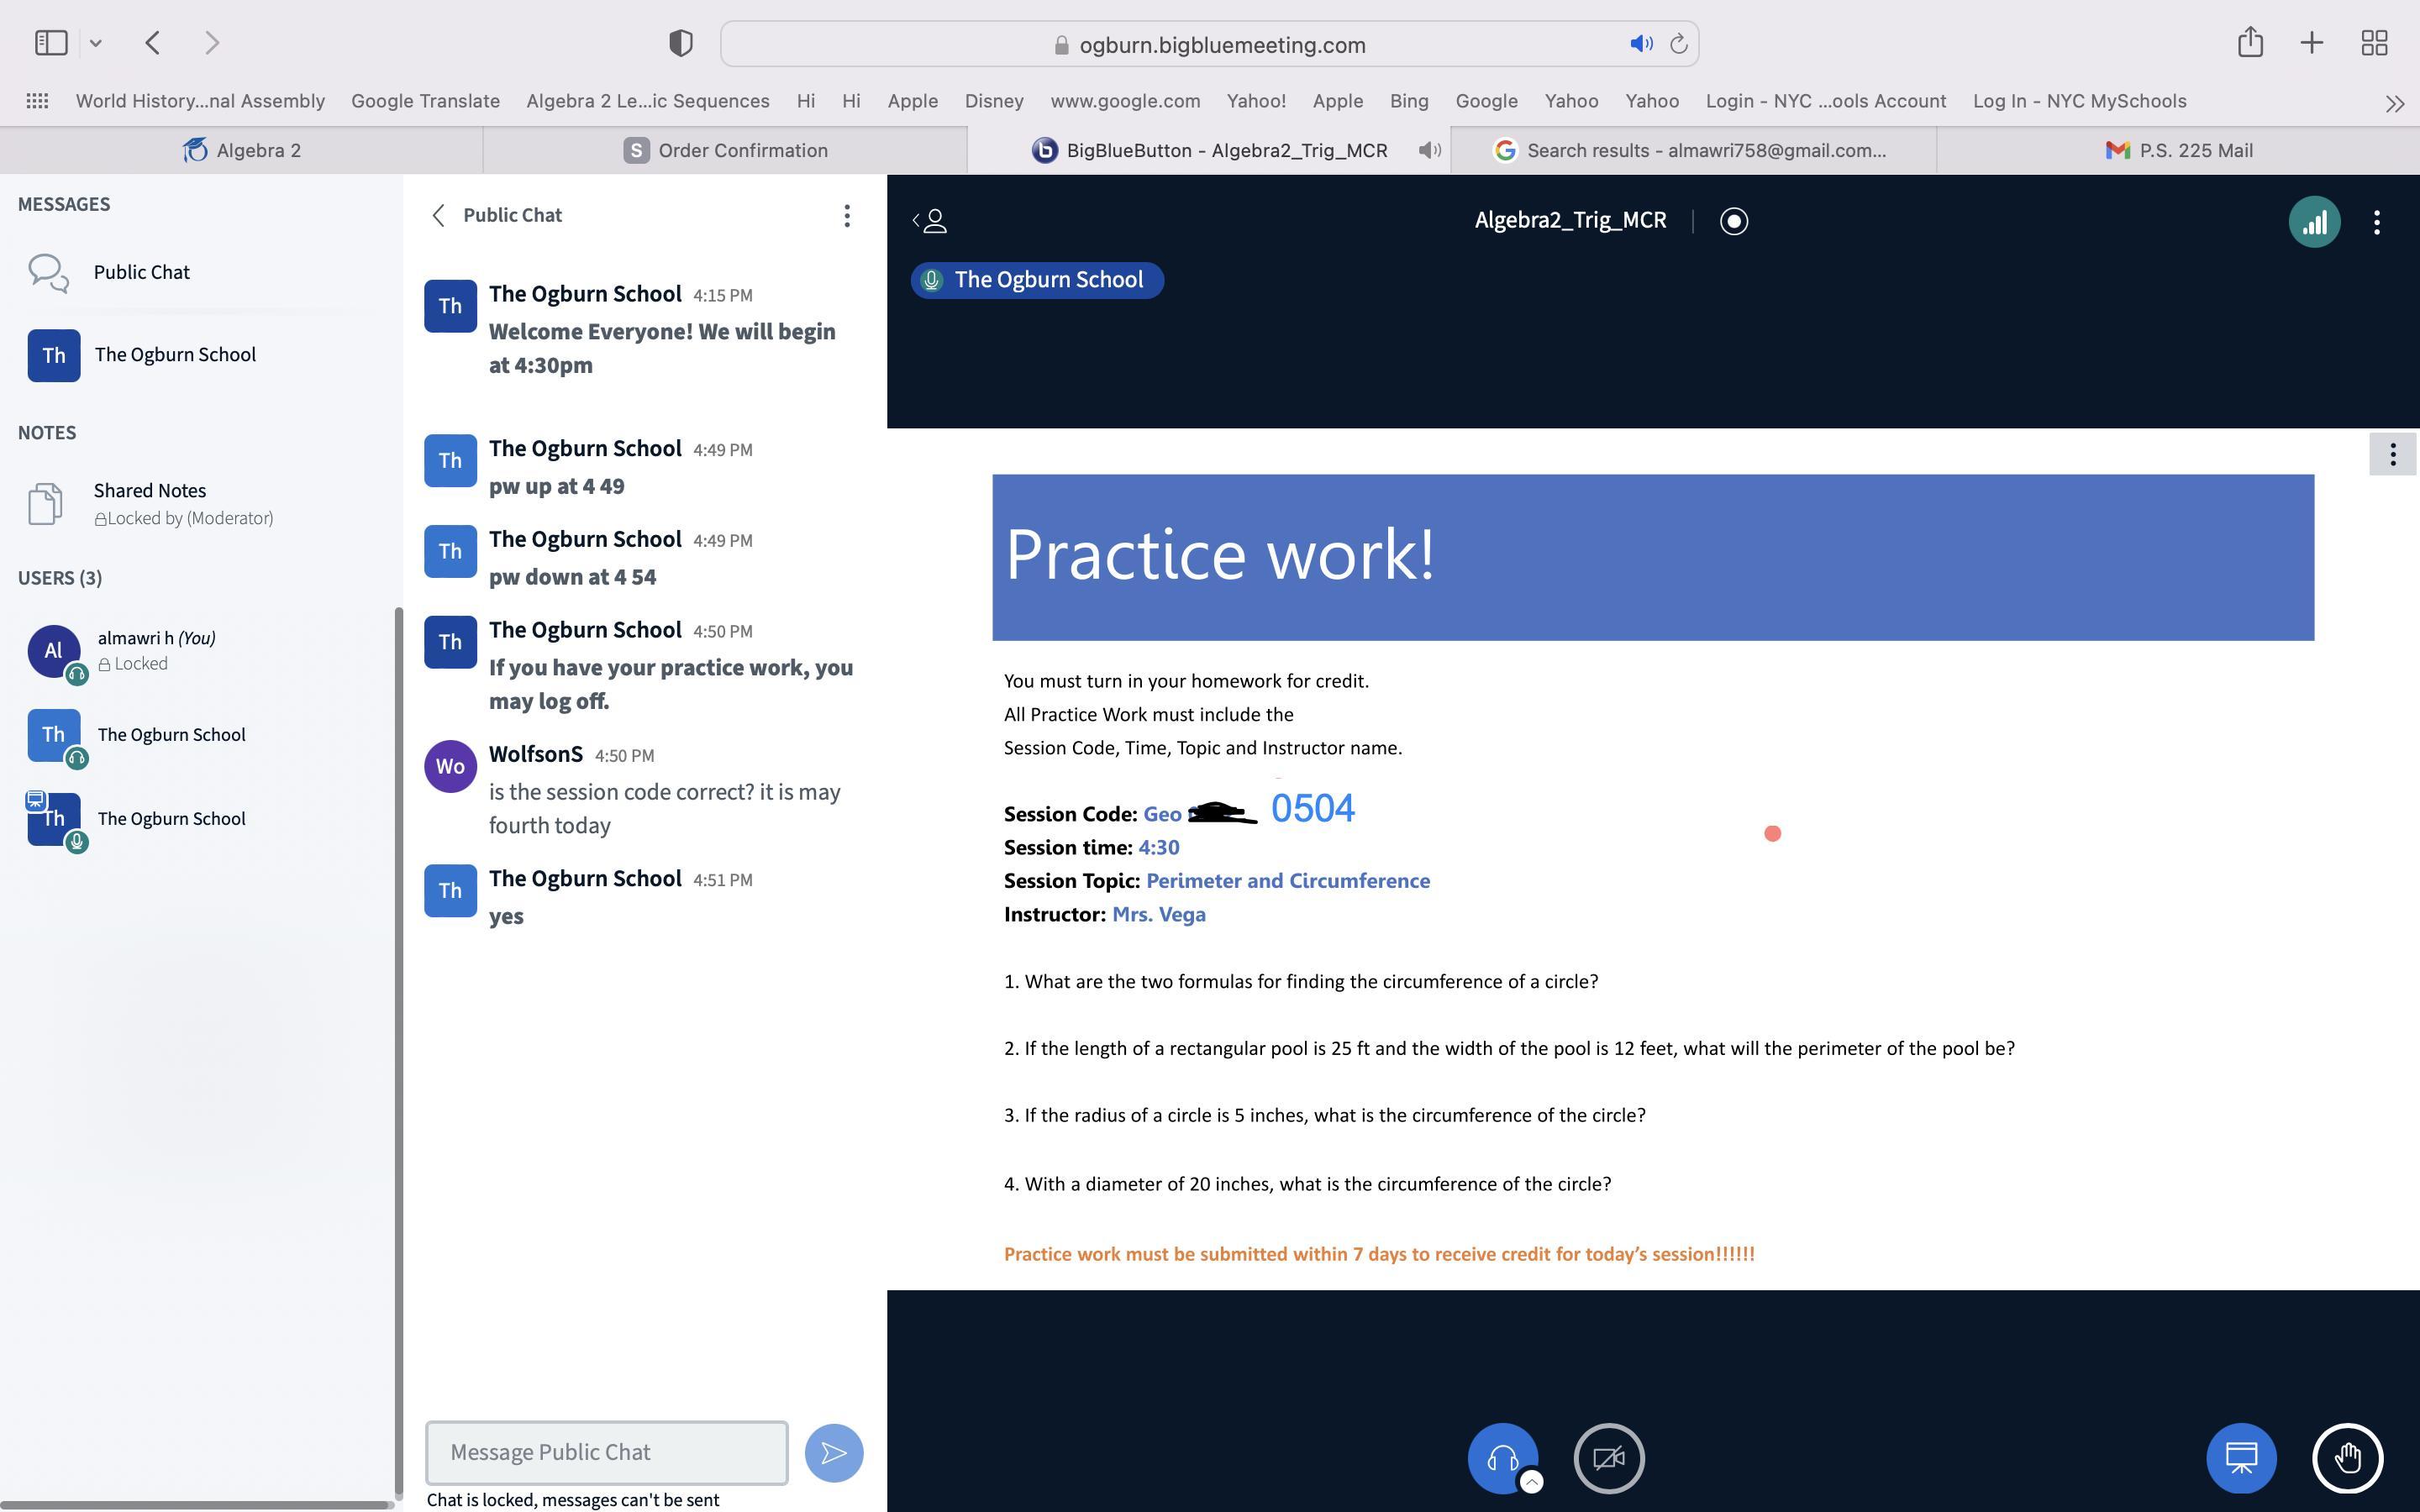
Task: Click the recording indicator icon
Action: click(1733, 221)
